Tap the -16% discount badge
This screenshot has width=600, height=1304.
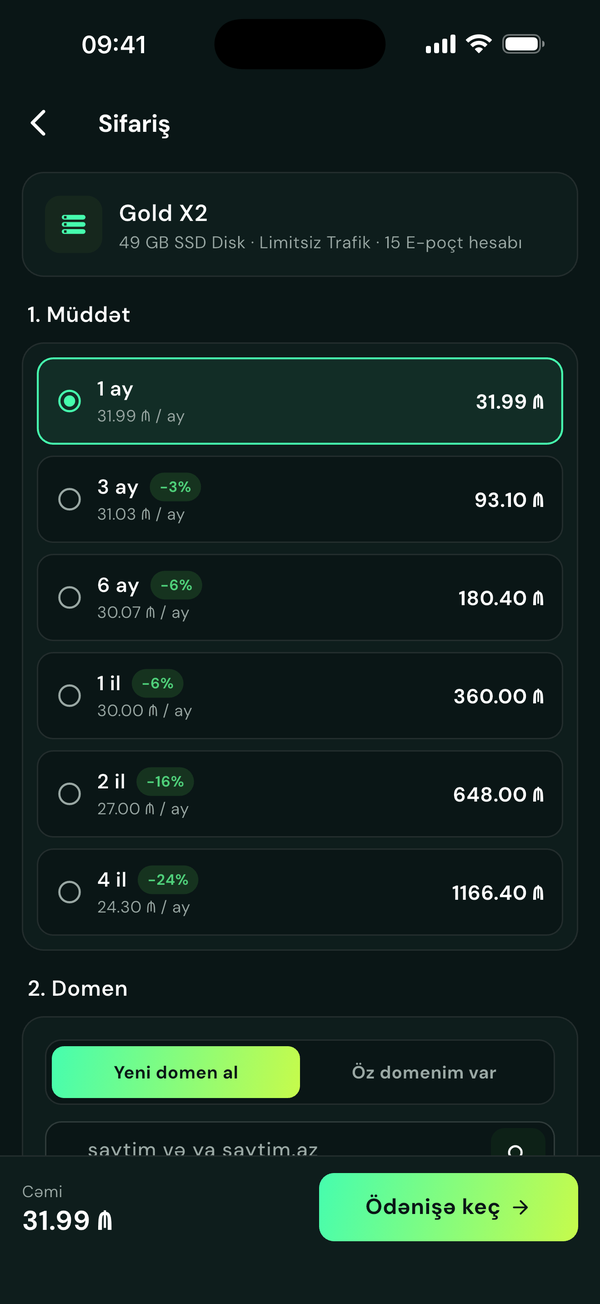pyautogui.click(x=166, y=782)
